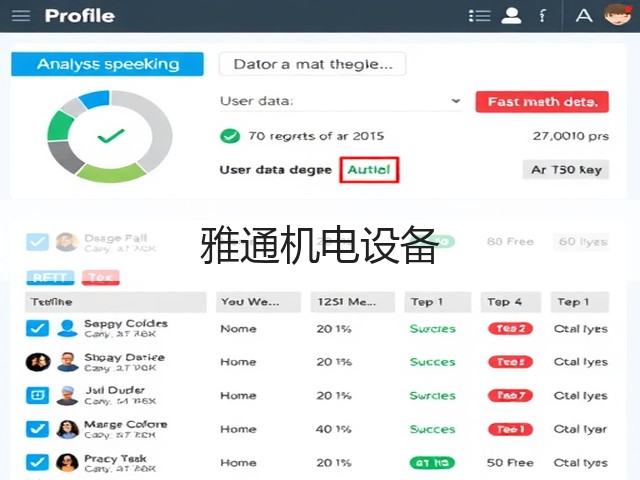Click the blue robot icon in Jul Duder row

coord(38,395)
